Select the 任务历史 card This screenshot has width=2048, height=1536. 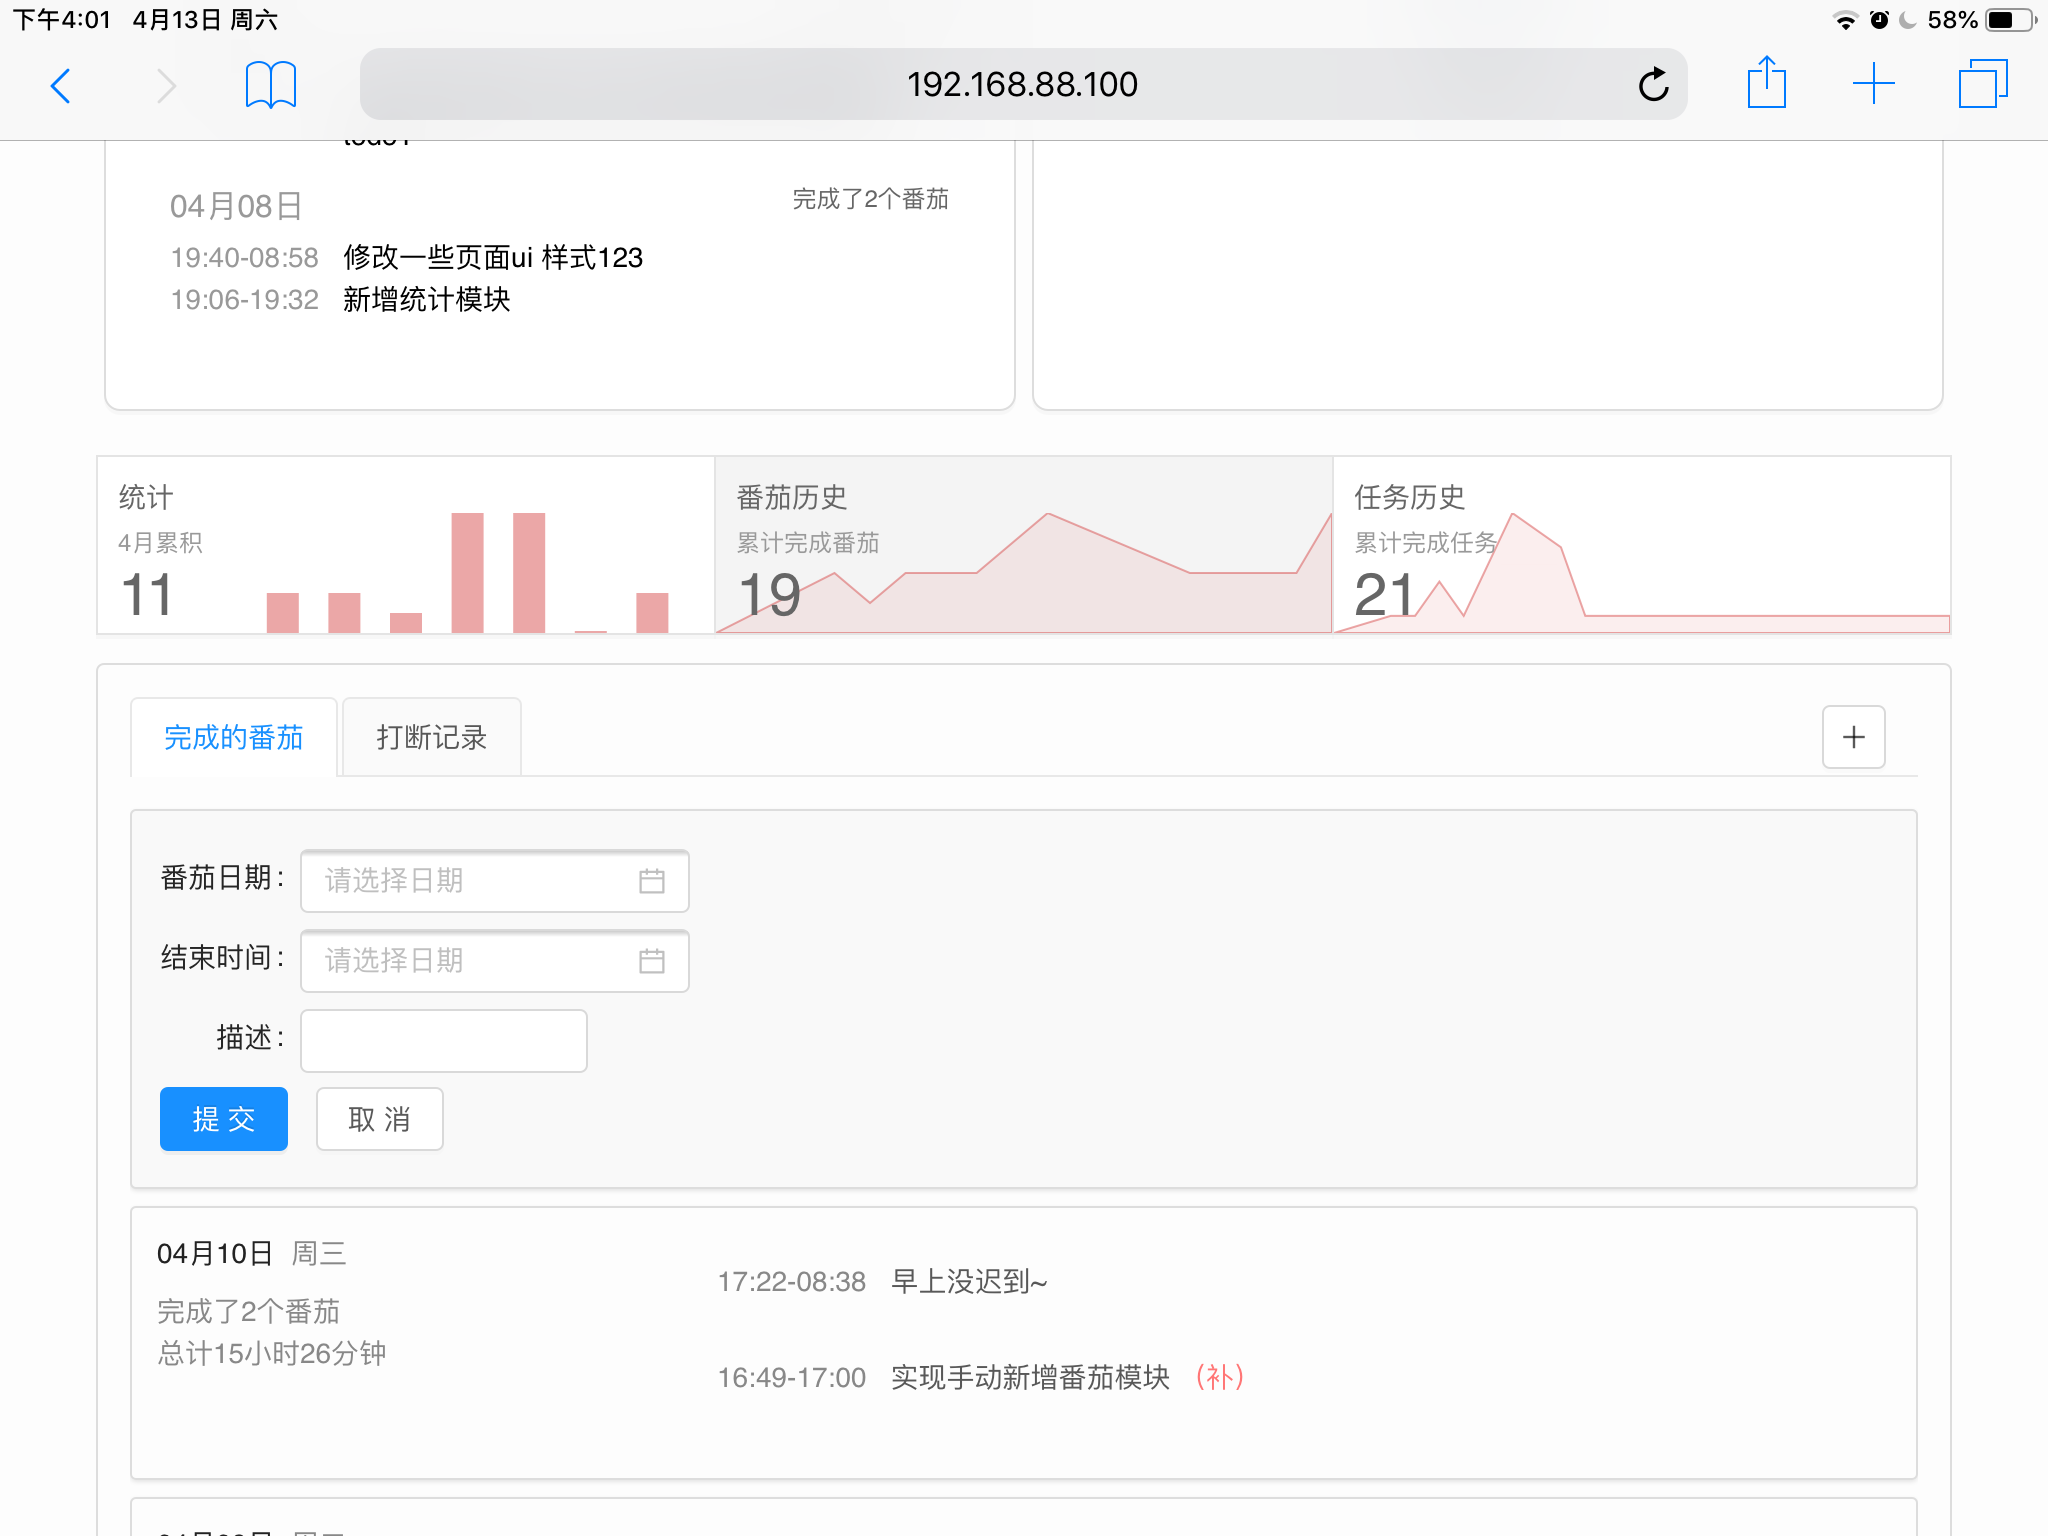click(1642, 545)
